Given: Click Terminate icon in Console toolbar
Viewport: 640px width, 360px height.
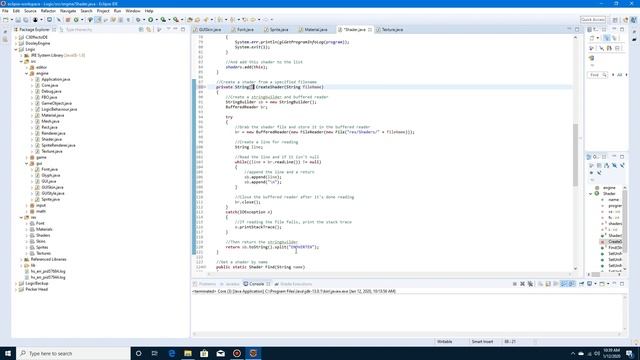Looking at the screenshot, I should pos(514,284).
